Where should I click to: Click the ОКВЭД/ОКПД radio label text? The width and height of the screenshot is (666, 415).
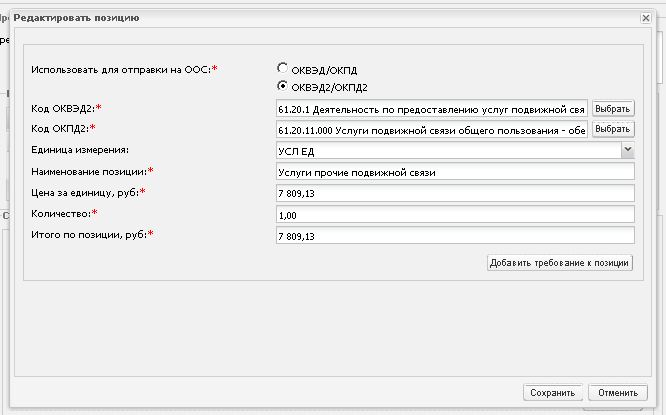pos(324,70)
